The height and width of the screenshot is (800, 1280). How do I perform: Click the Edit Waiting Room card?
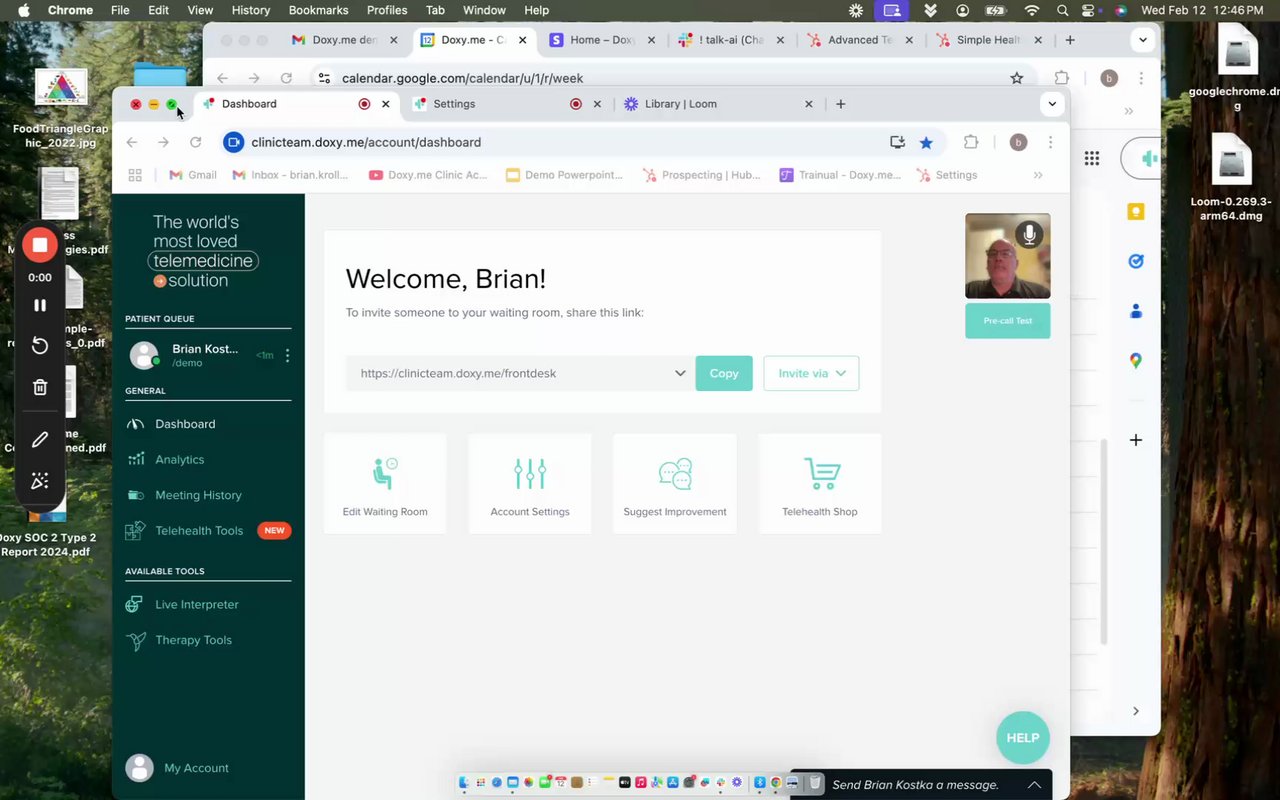385,484
